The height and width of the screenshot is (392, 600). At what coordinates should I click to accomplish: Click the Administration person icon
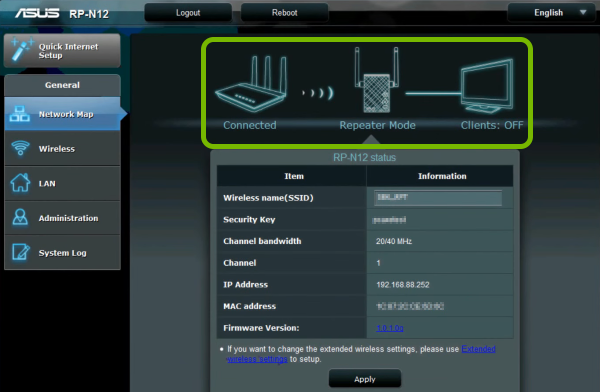[x=20, y=217]
